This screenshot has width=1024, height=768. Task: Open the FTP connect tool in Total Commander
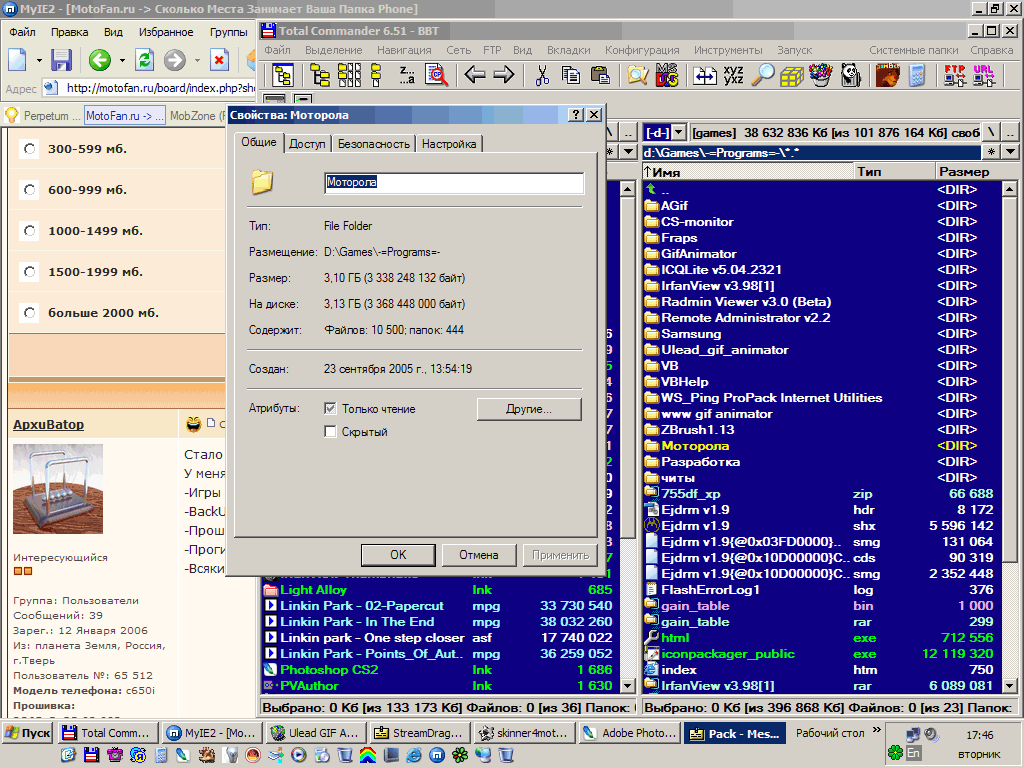[x=955, y=76]
